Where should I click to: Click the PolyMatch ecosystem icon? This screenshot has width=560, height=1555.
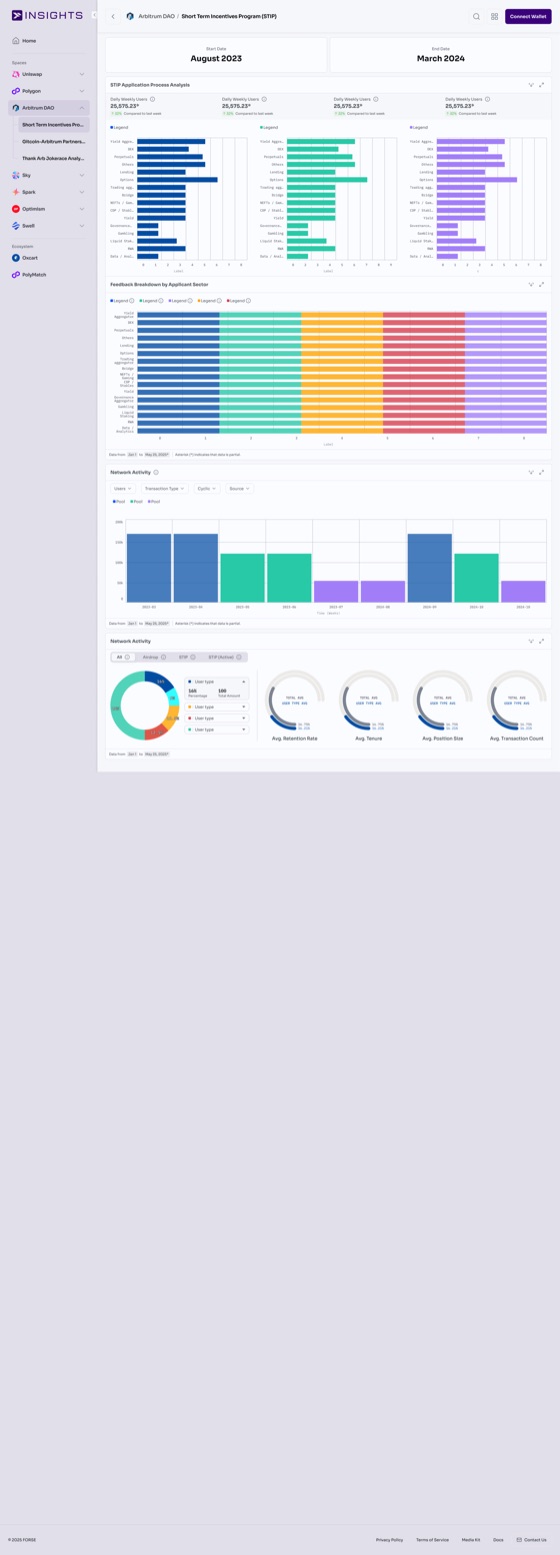pos(16,275)
